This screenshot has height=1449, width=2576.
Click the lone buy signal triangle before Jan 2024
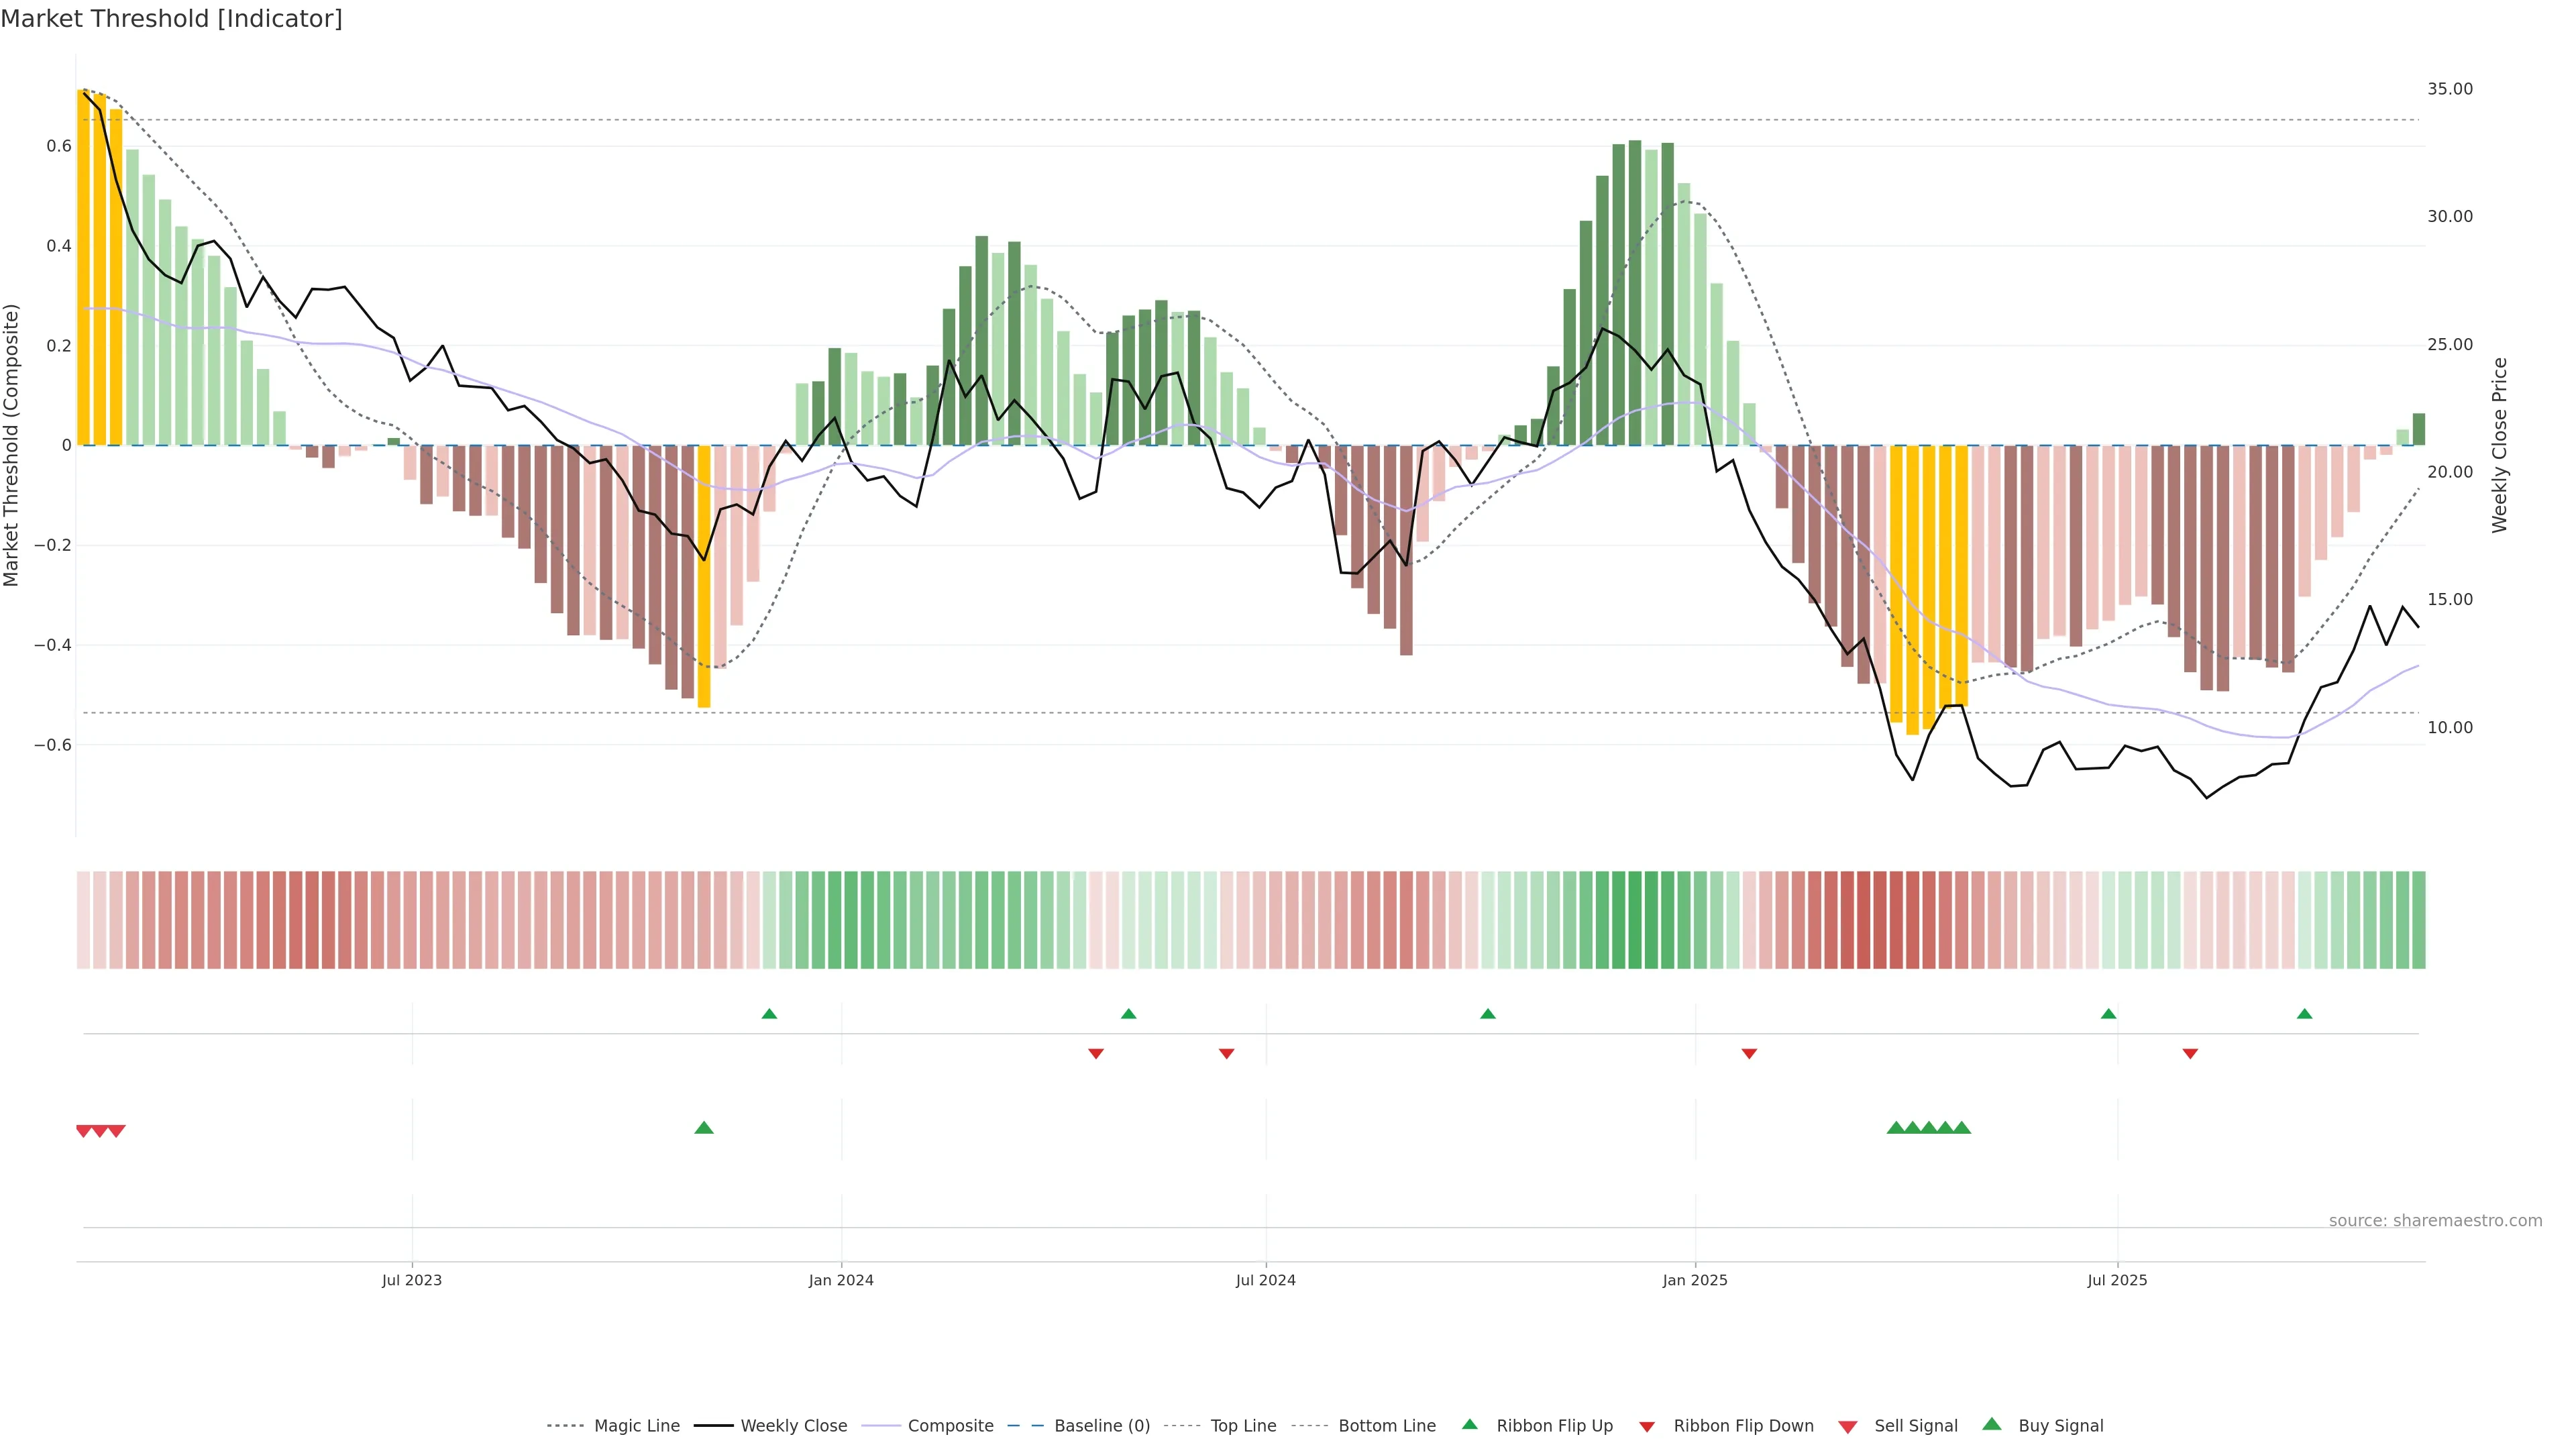point(704,1128)
